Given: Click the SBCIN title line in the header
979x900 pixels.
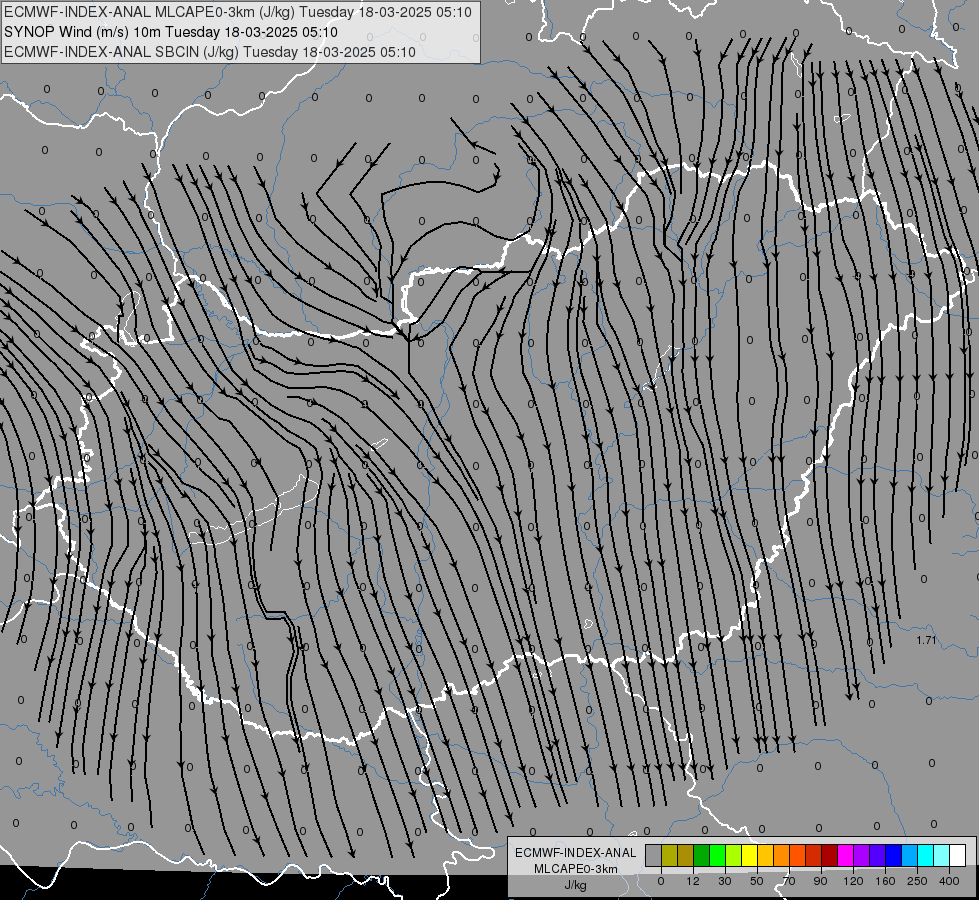Looking at the screenshot, I should click(210, 52).
